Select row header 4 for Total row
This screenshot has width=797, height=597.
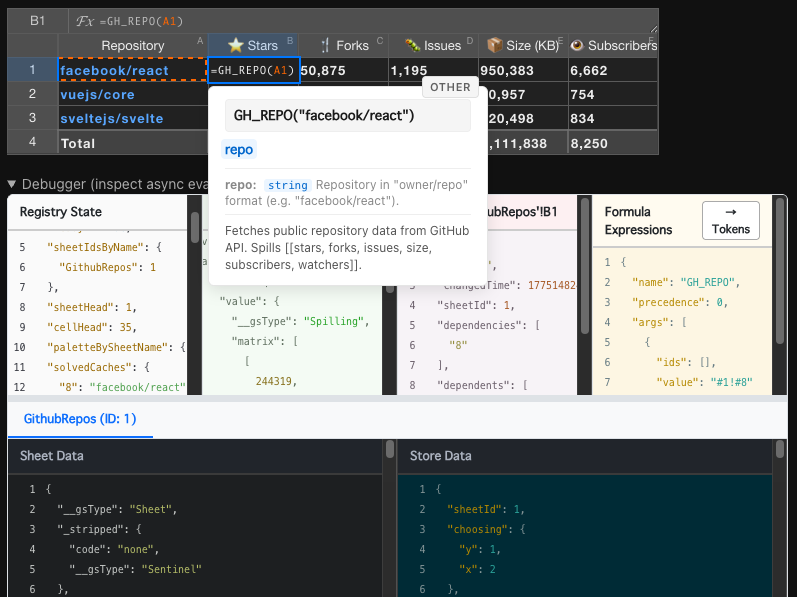coord(32,142)
